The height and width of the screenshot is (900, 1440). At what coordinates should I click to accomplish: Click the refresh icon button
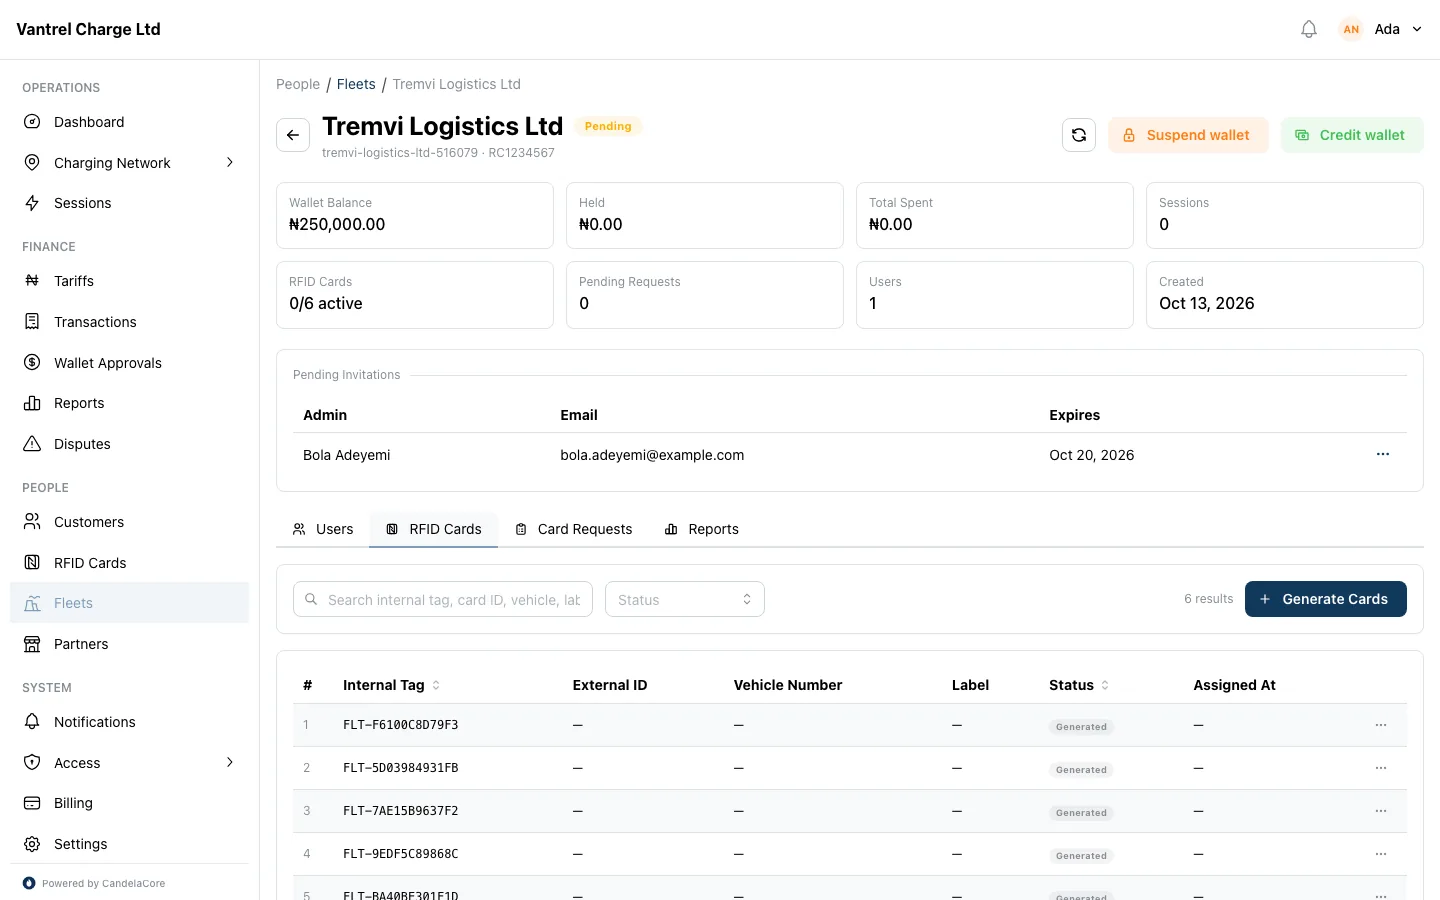click(1079, 135)
